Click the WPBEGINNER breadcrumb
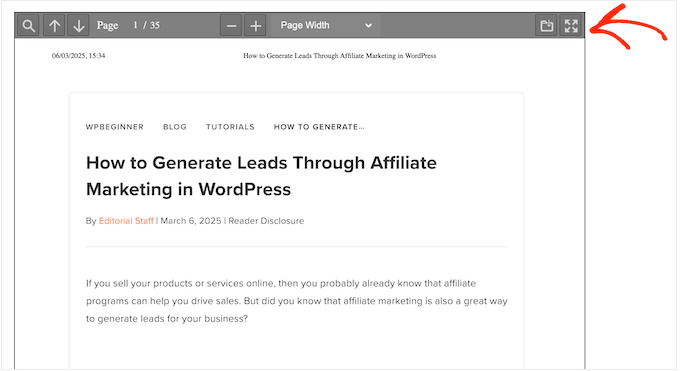The height and width of the screenshot is (371, 680). pyautogui.click(x=114, y=127)
